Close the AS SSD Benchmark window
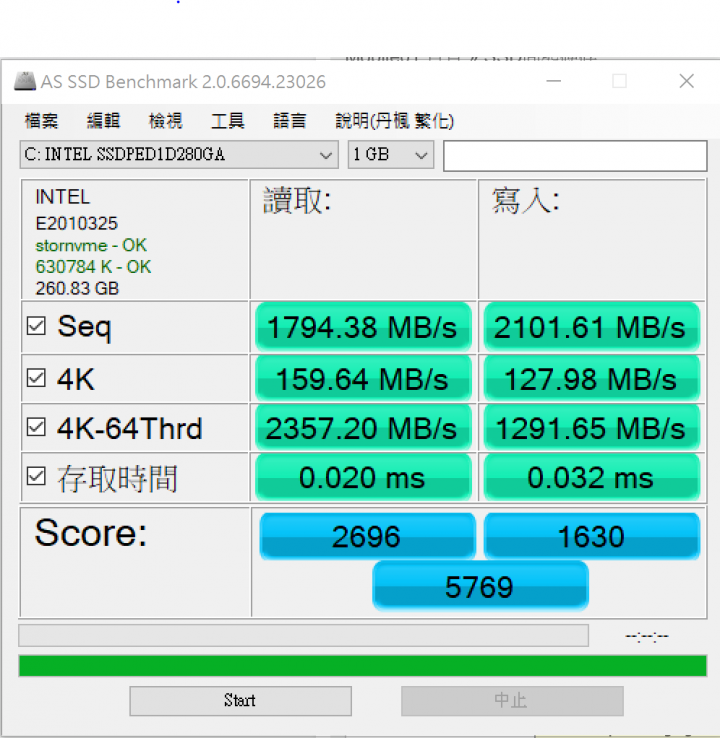This screenshot has height=738, width=720. [687, 81]
